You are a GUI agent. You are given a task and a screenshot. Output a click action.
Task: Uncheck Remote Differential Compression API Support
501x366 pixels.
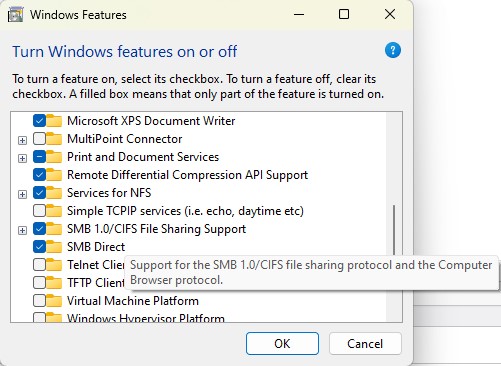coord(39,175)
